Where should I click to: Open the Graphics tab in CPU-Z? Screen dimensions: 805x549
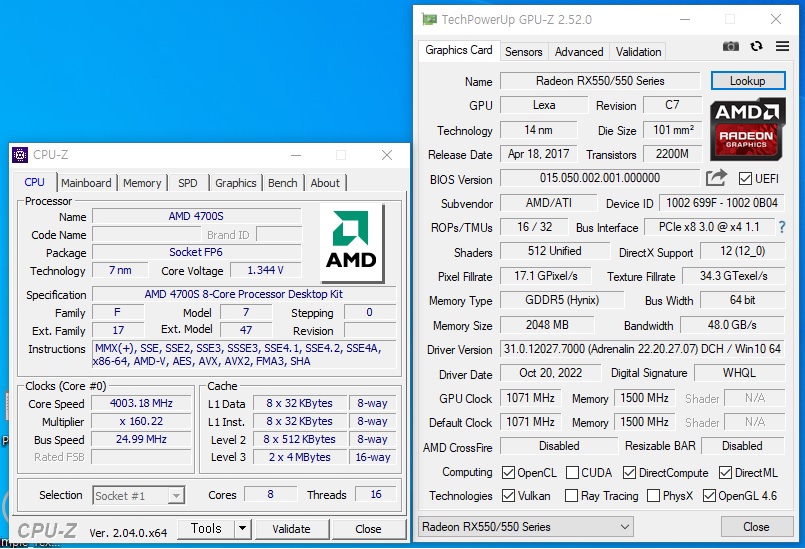click(x=236, y=183)
